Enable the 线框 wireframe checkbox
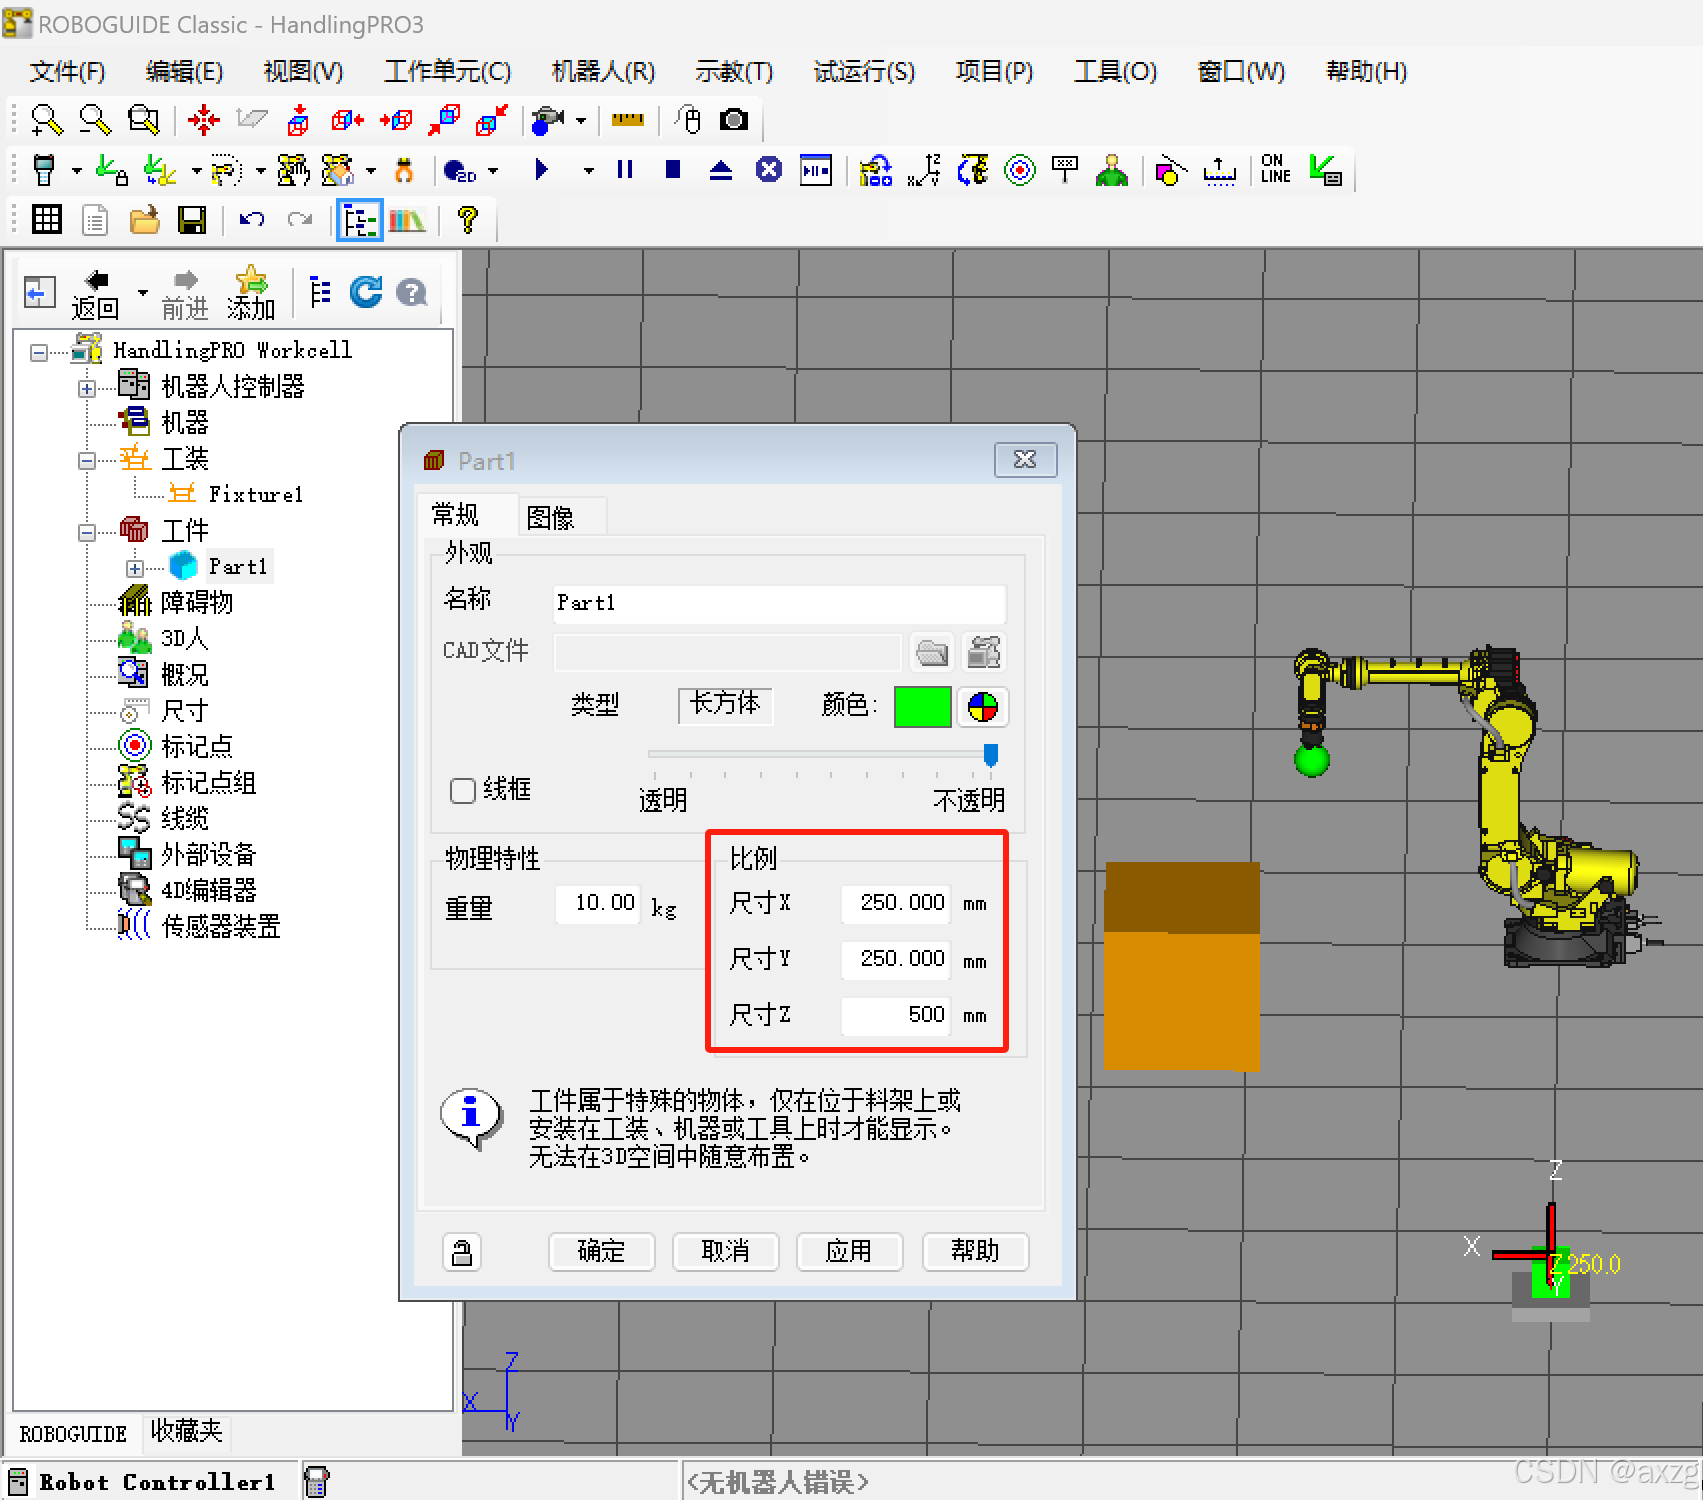The height and width of the screenshot is (1501, 1703). (x=462, y=791)
